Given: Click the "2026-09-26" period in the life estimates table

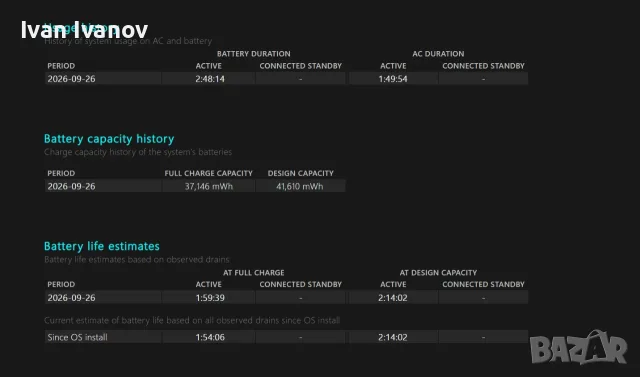Looking at the screenshot, I should point(71,298).
